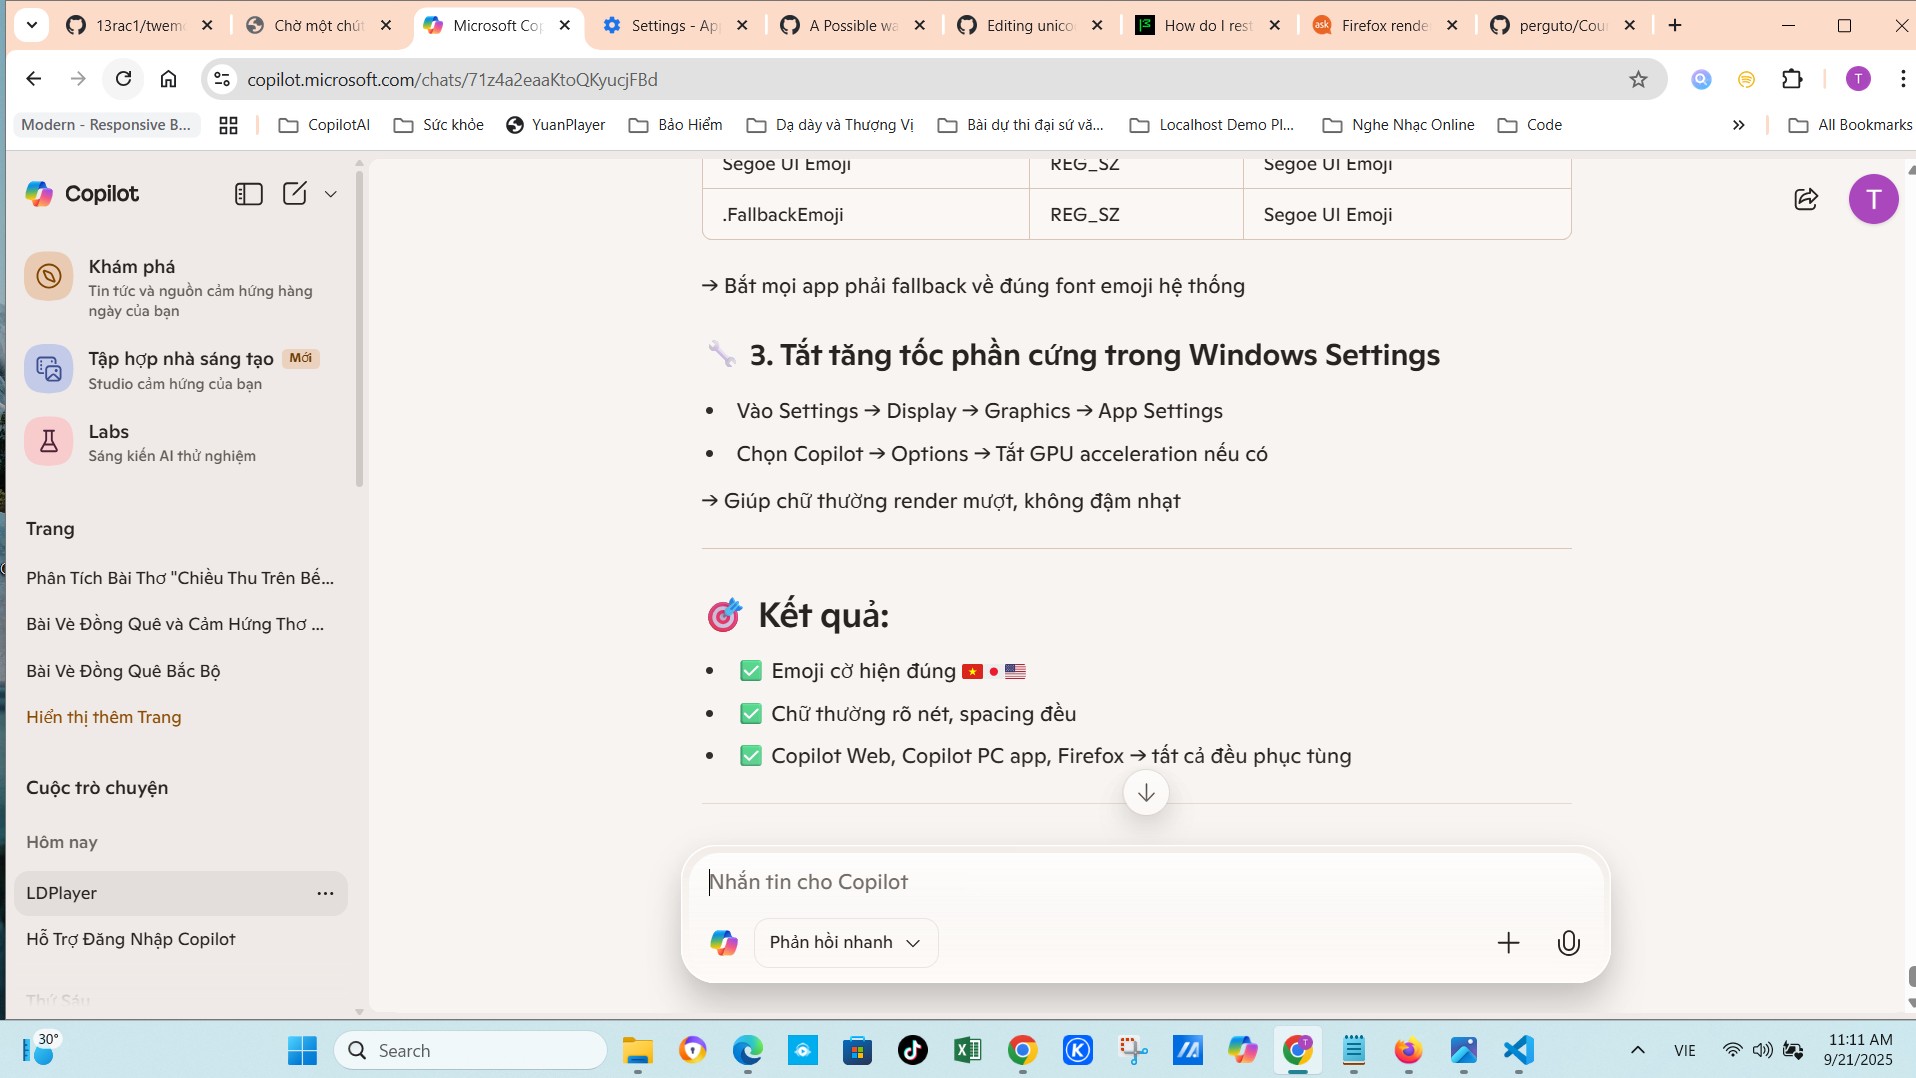Toggle the Copilot sidebar panel icon
The width and height of the screenshot is (1916, 1078).
point(248,194)
